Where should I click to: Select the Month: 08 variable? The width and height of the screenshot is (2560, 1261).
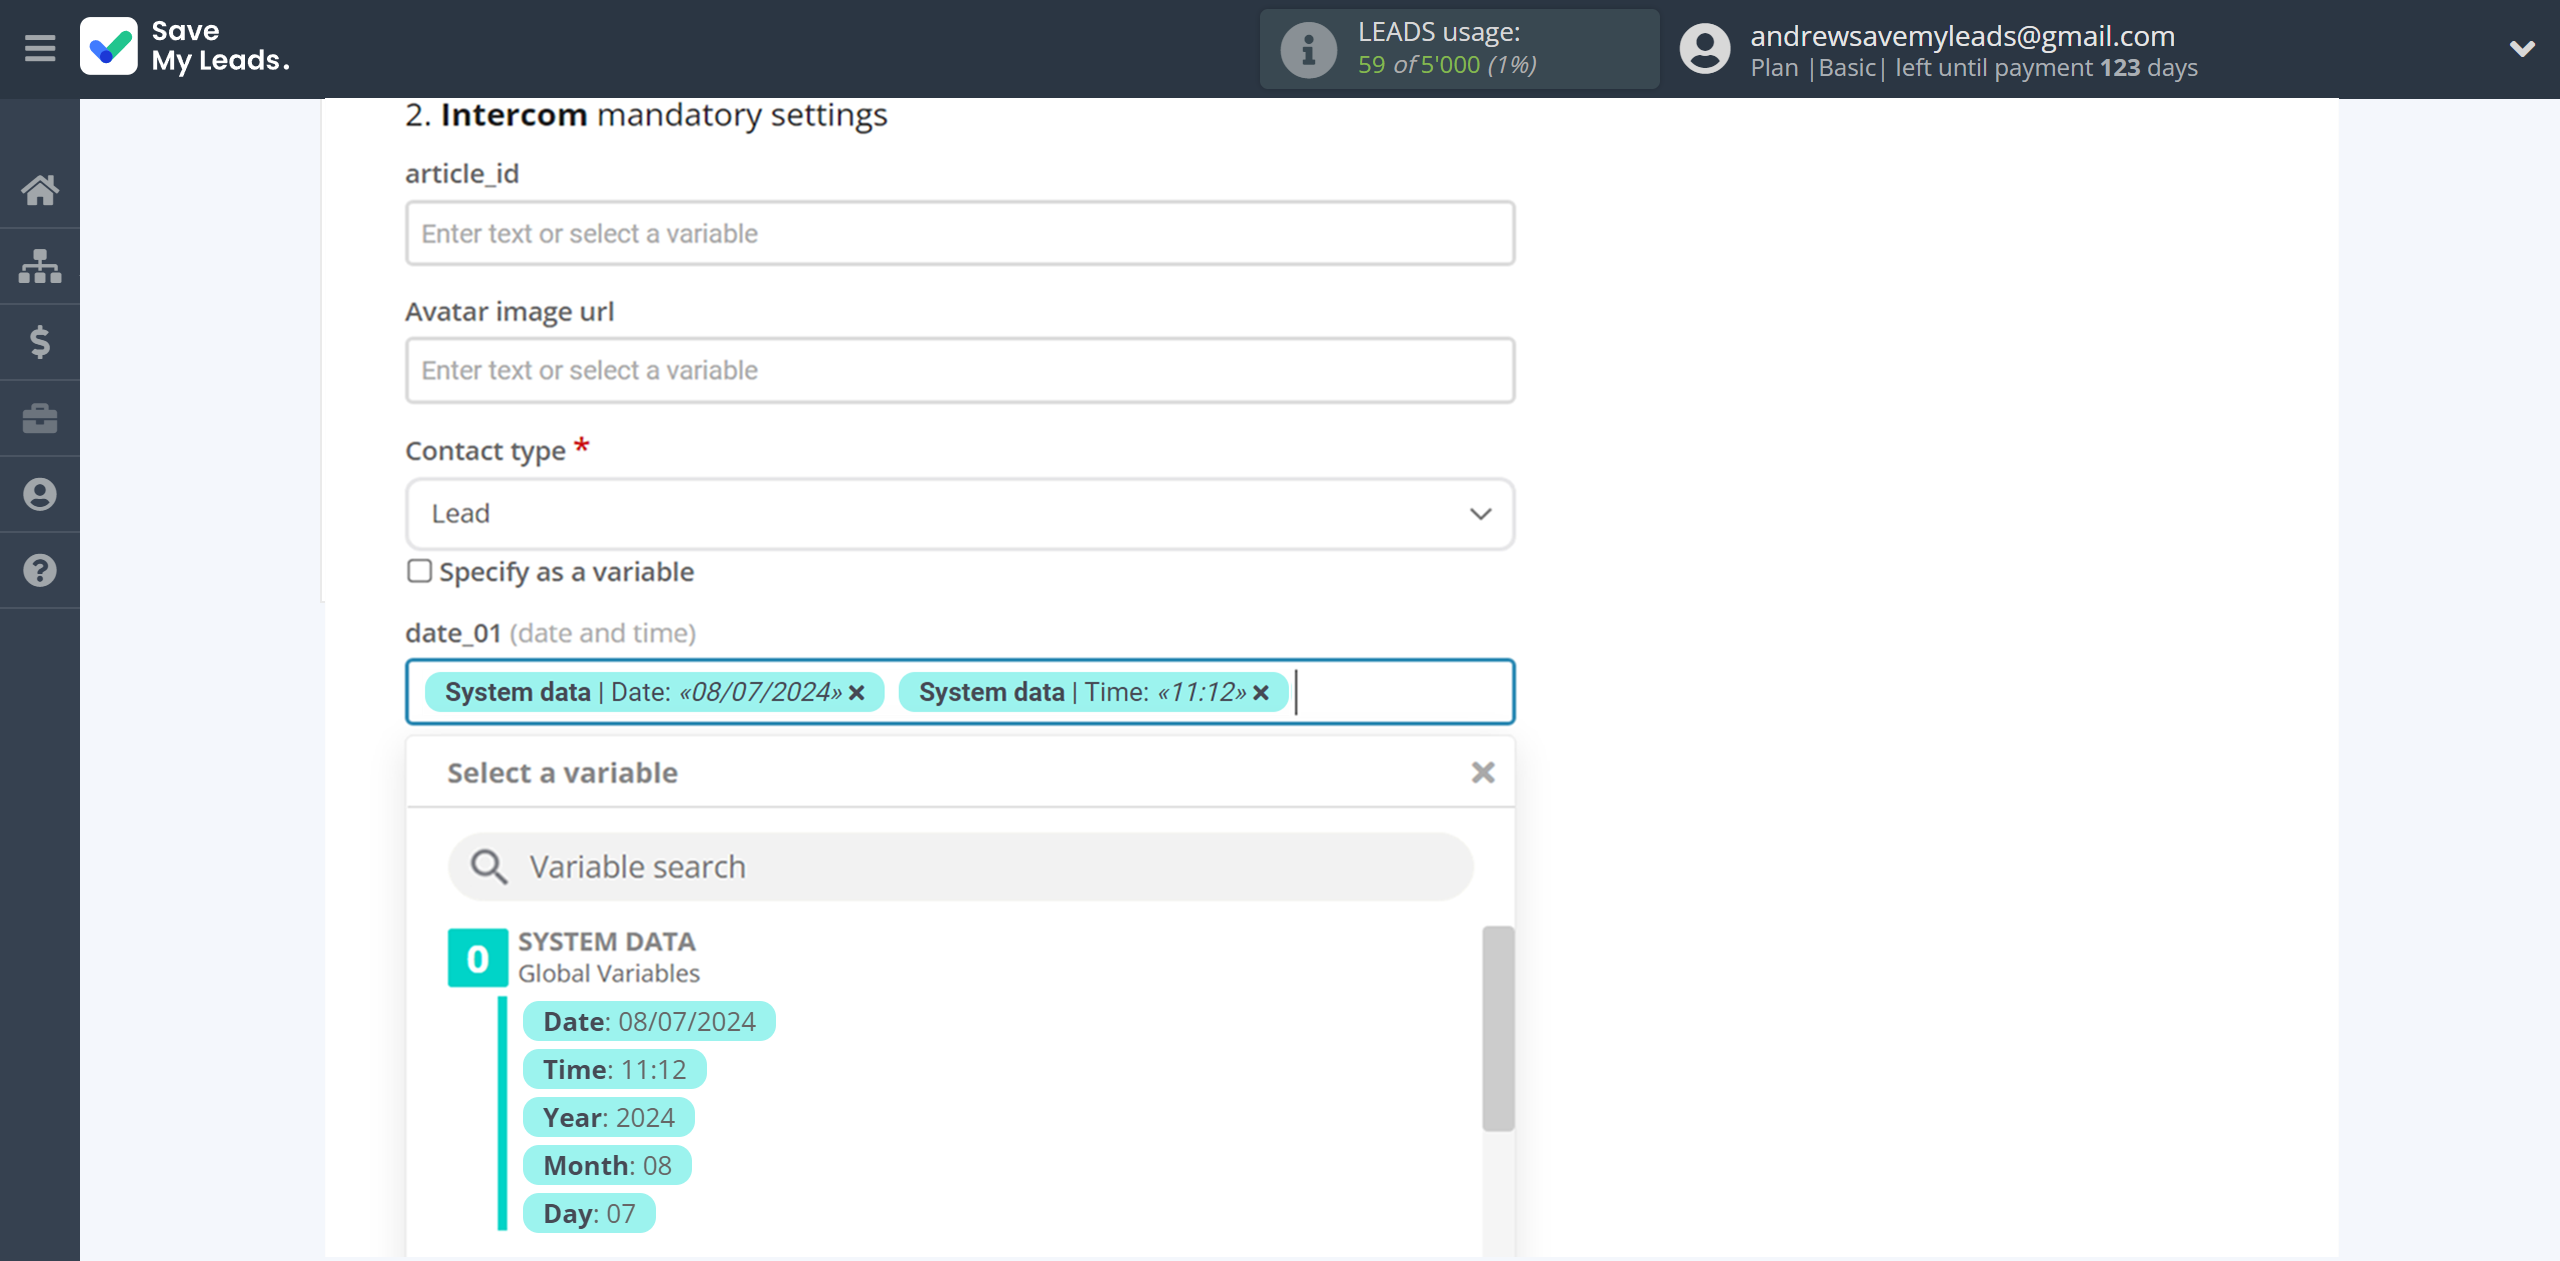click(607, 1165)
